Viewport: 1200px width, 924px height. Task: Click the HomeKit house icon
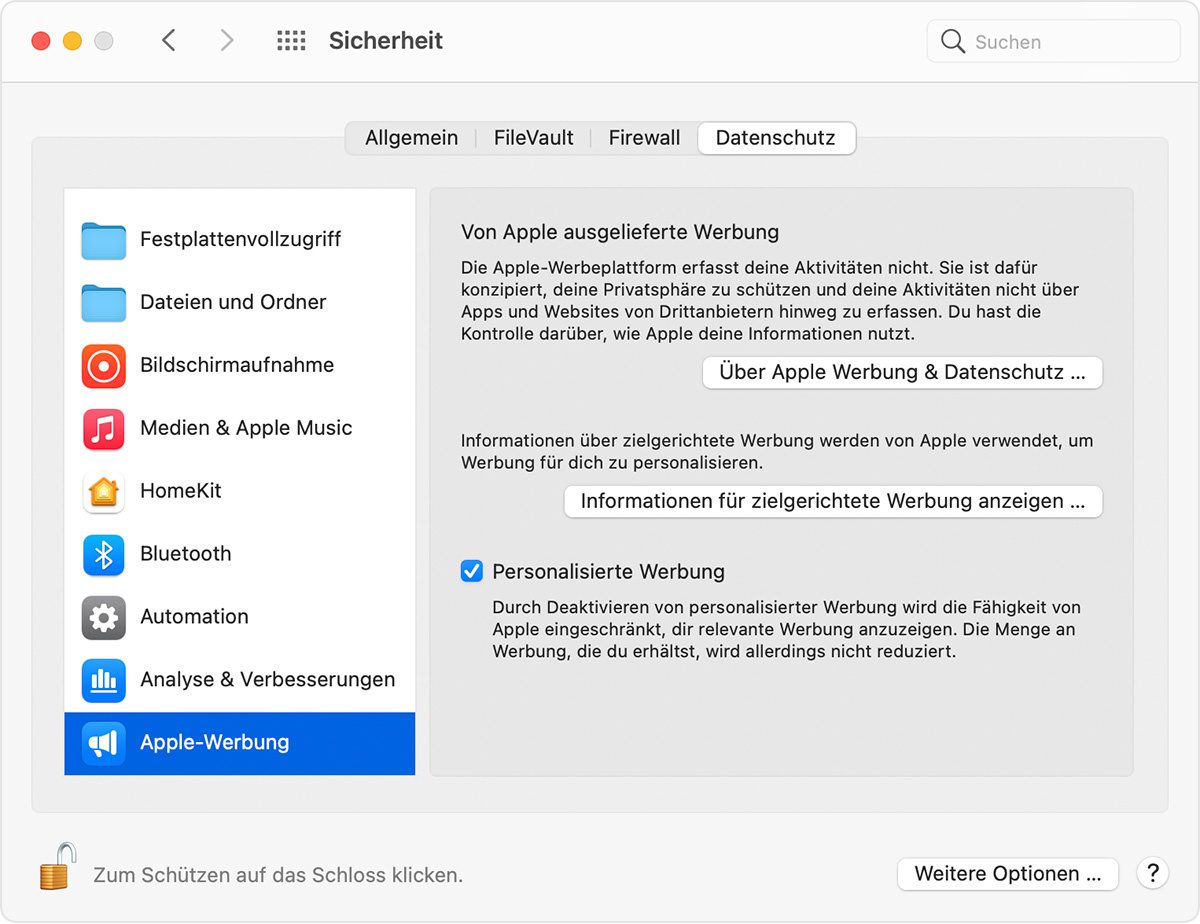104,492
